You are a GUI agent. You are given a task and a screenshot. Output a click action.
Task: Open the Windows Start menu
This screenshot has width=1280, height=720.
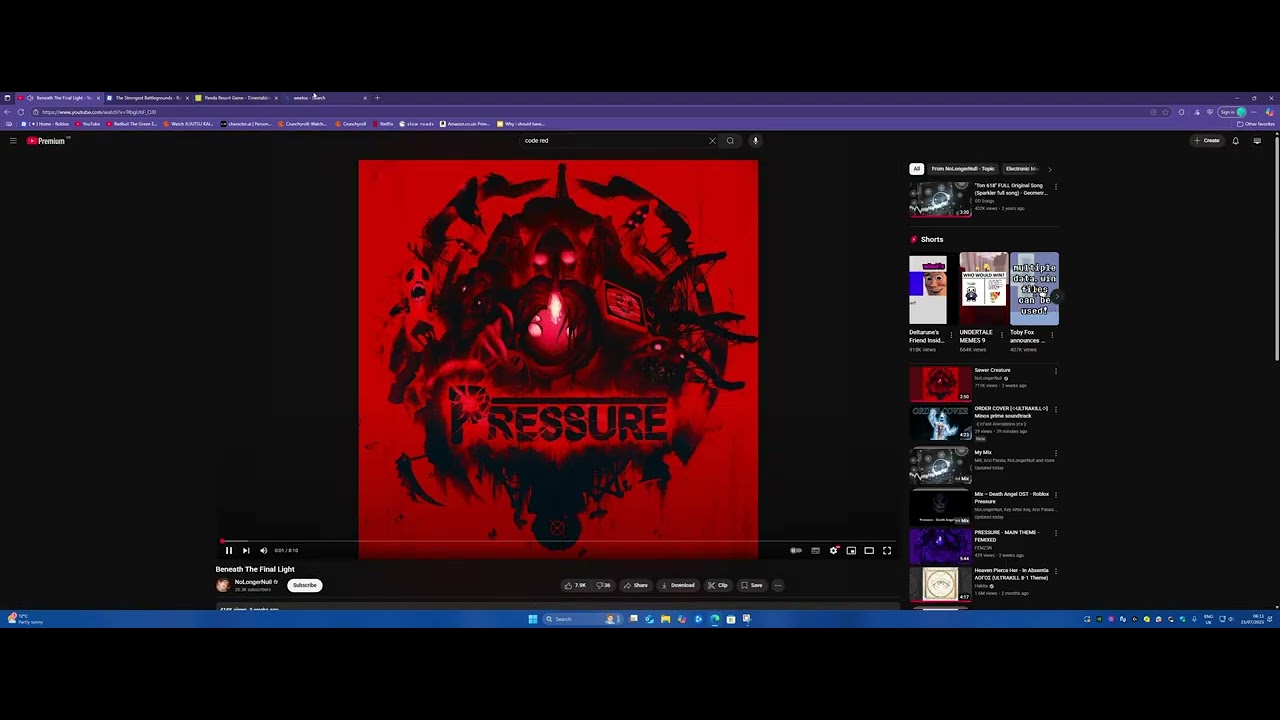click(533, 619)
